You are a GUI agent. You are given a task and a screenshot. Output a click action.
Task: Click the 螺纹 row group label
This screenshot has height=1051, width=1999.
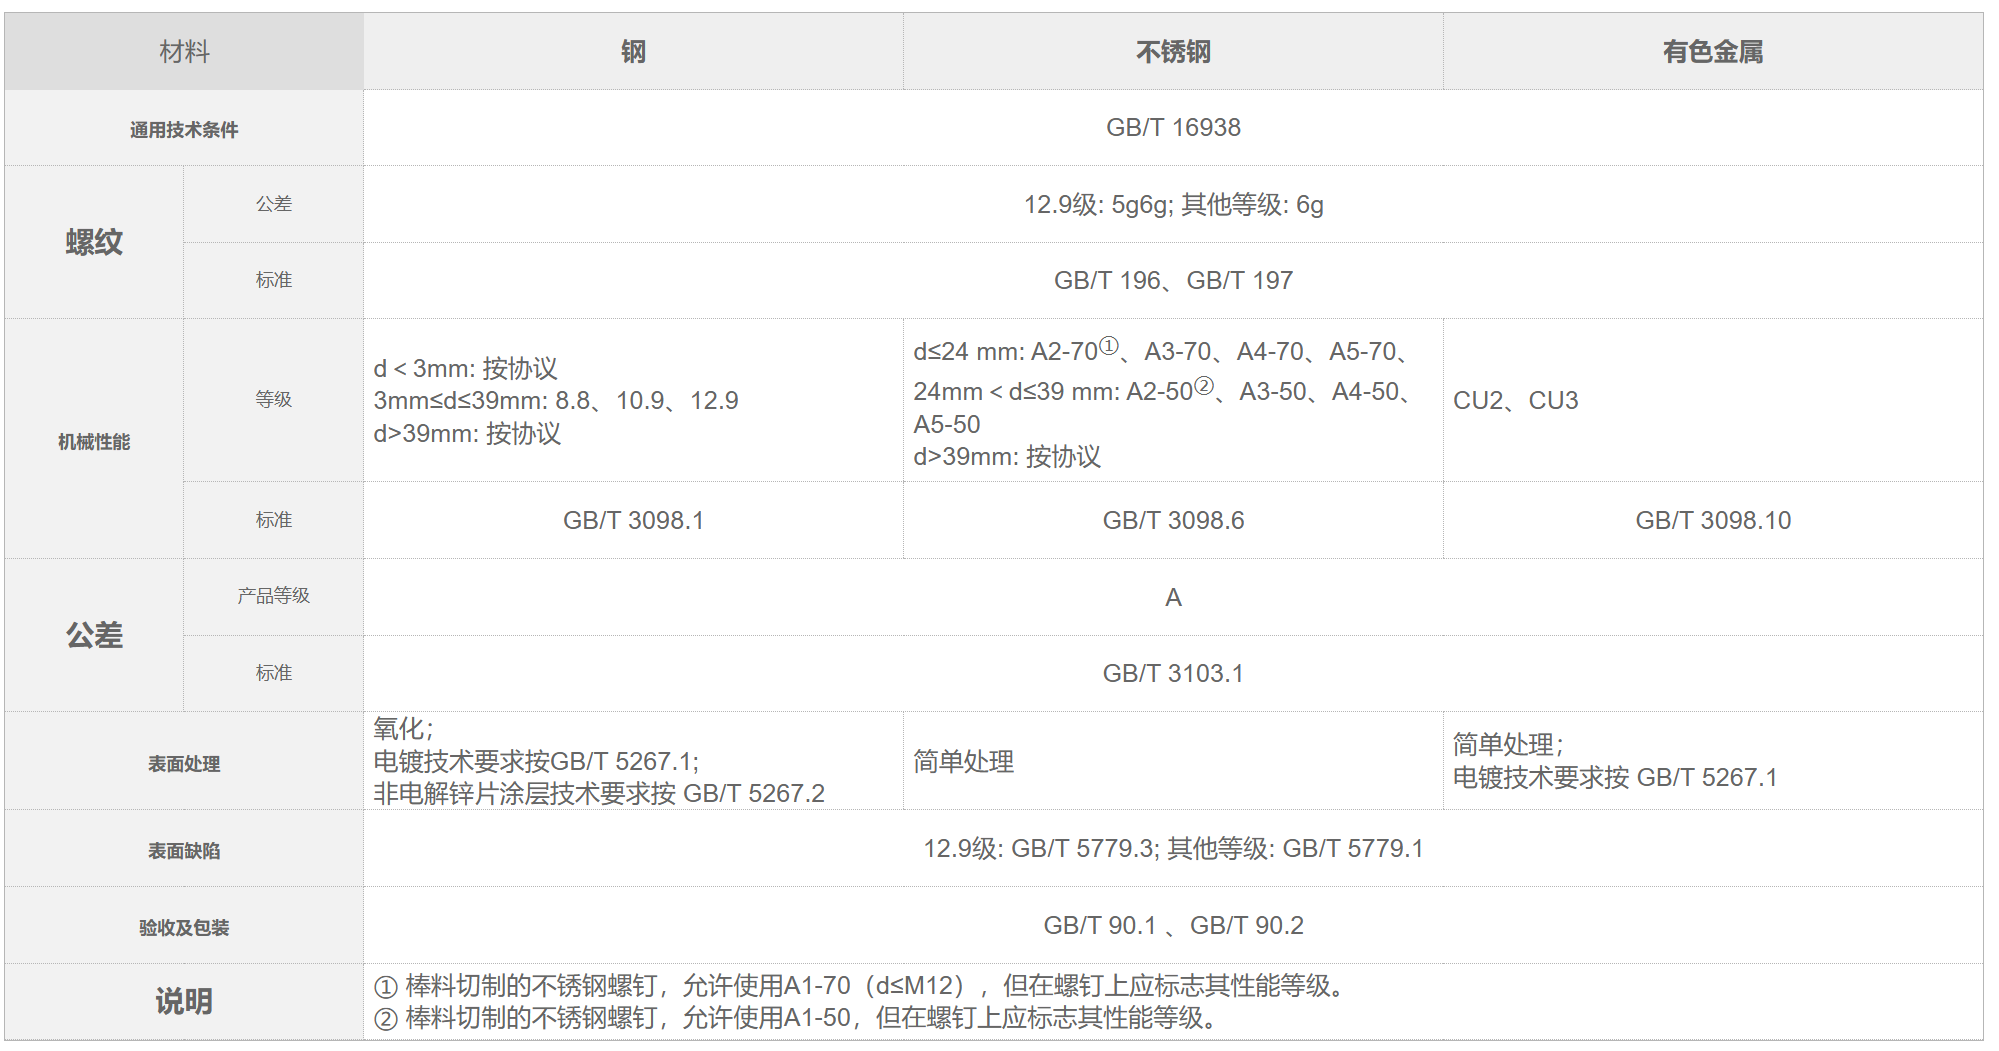pyautogui.click(x=94, y=242)
